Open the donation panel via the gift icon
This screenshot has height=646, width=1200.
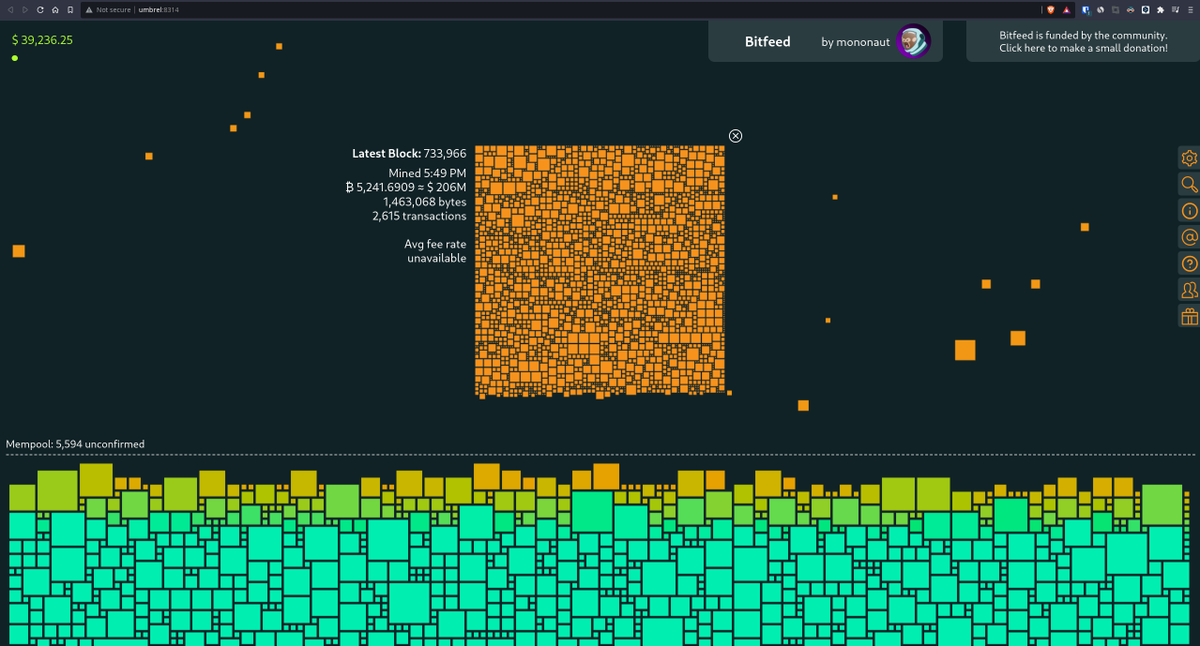[x=1188, y=315]
